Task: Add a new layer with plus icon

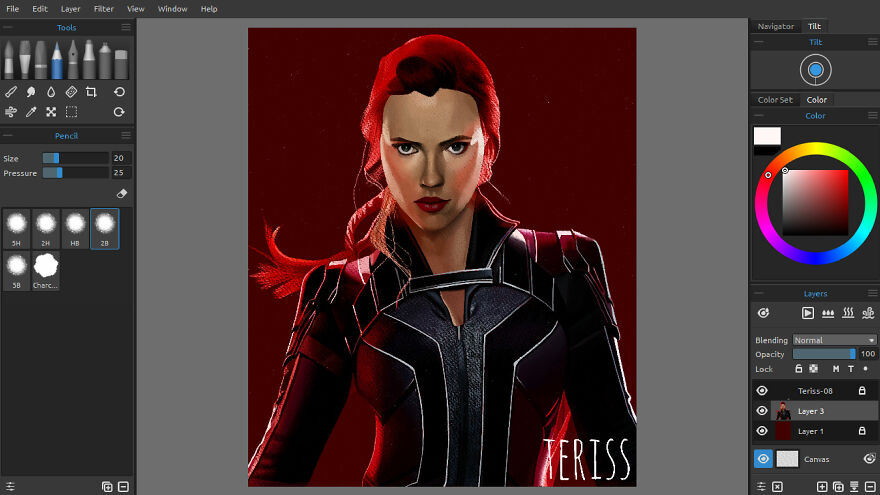Action: point(822,487)
